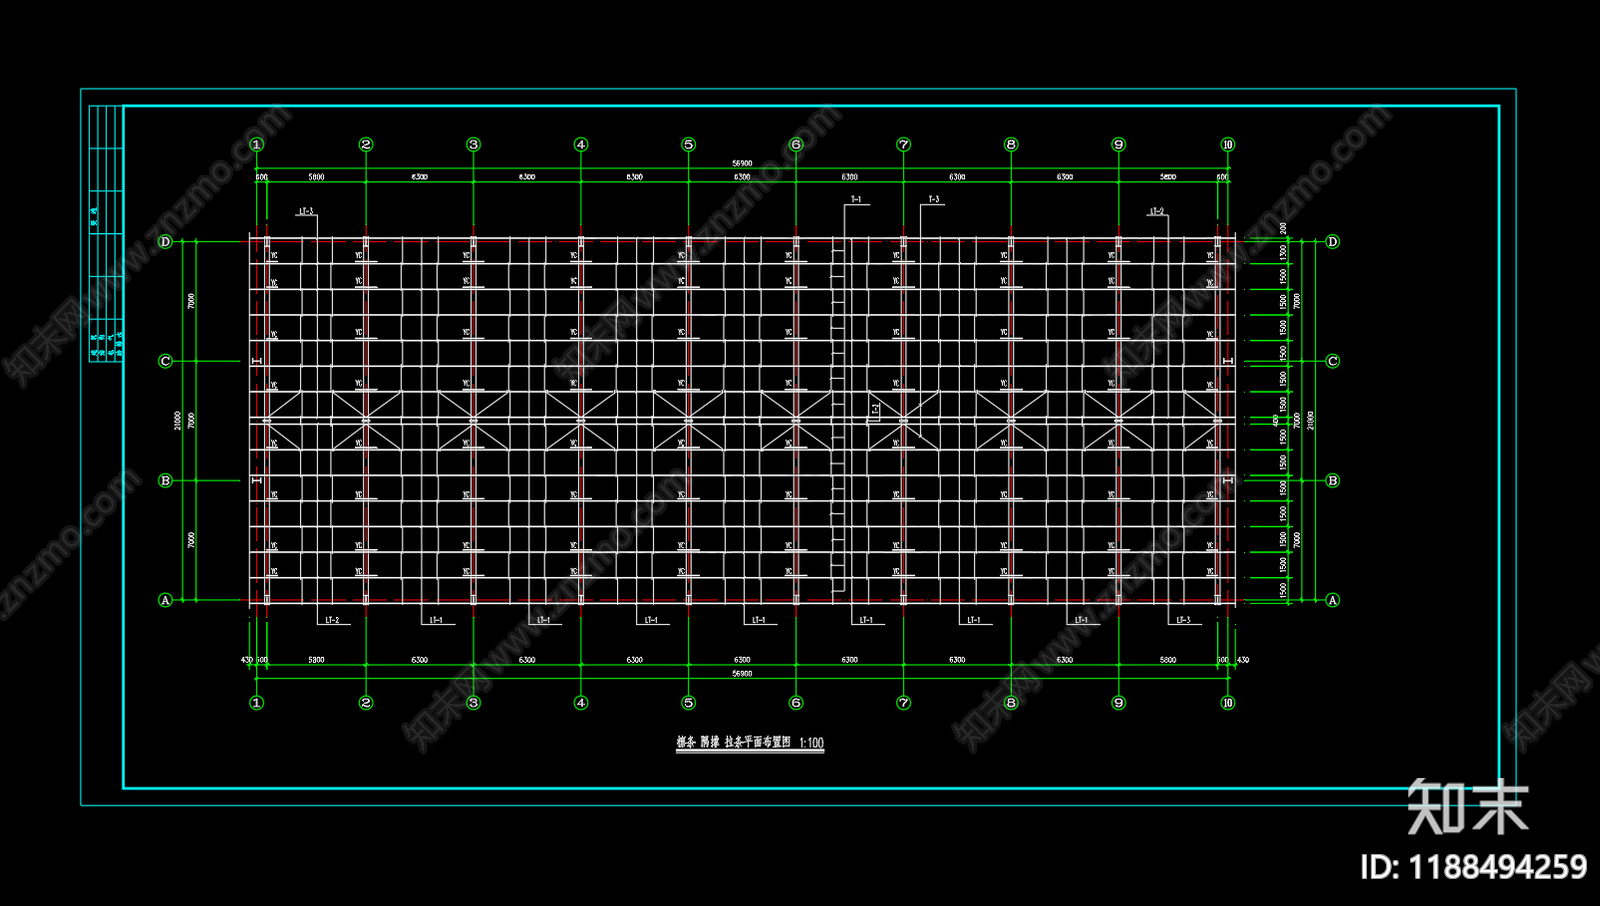Click the "LT-2" label below the plan
Screen dimensions: 1600x906
332,620
